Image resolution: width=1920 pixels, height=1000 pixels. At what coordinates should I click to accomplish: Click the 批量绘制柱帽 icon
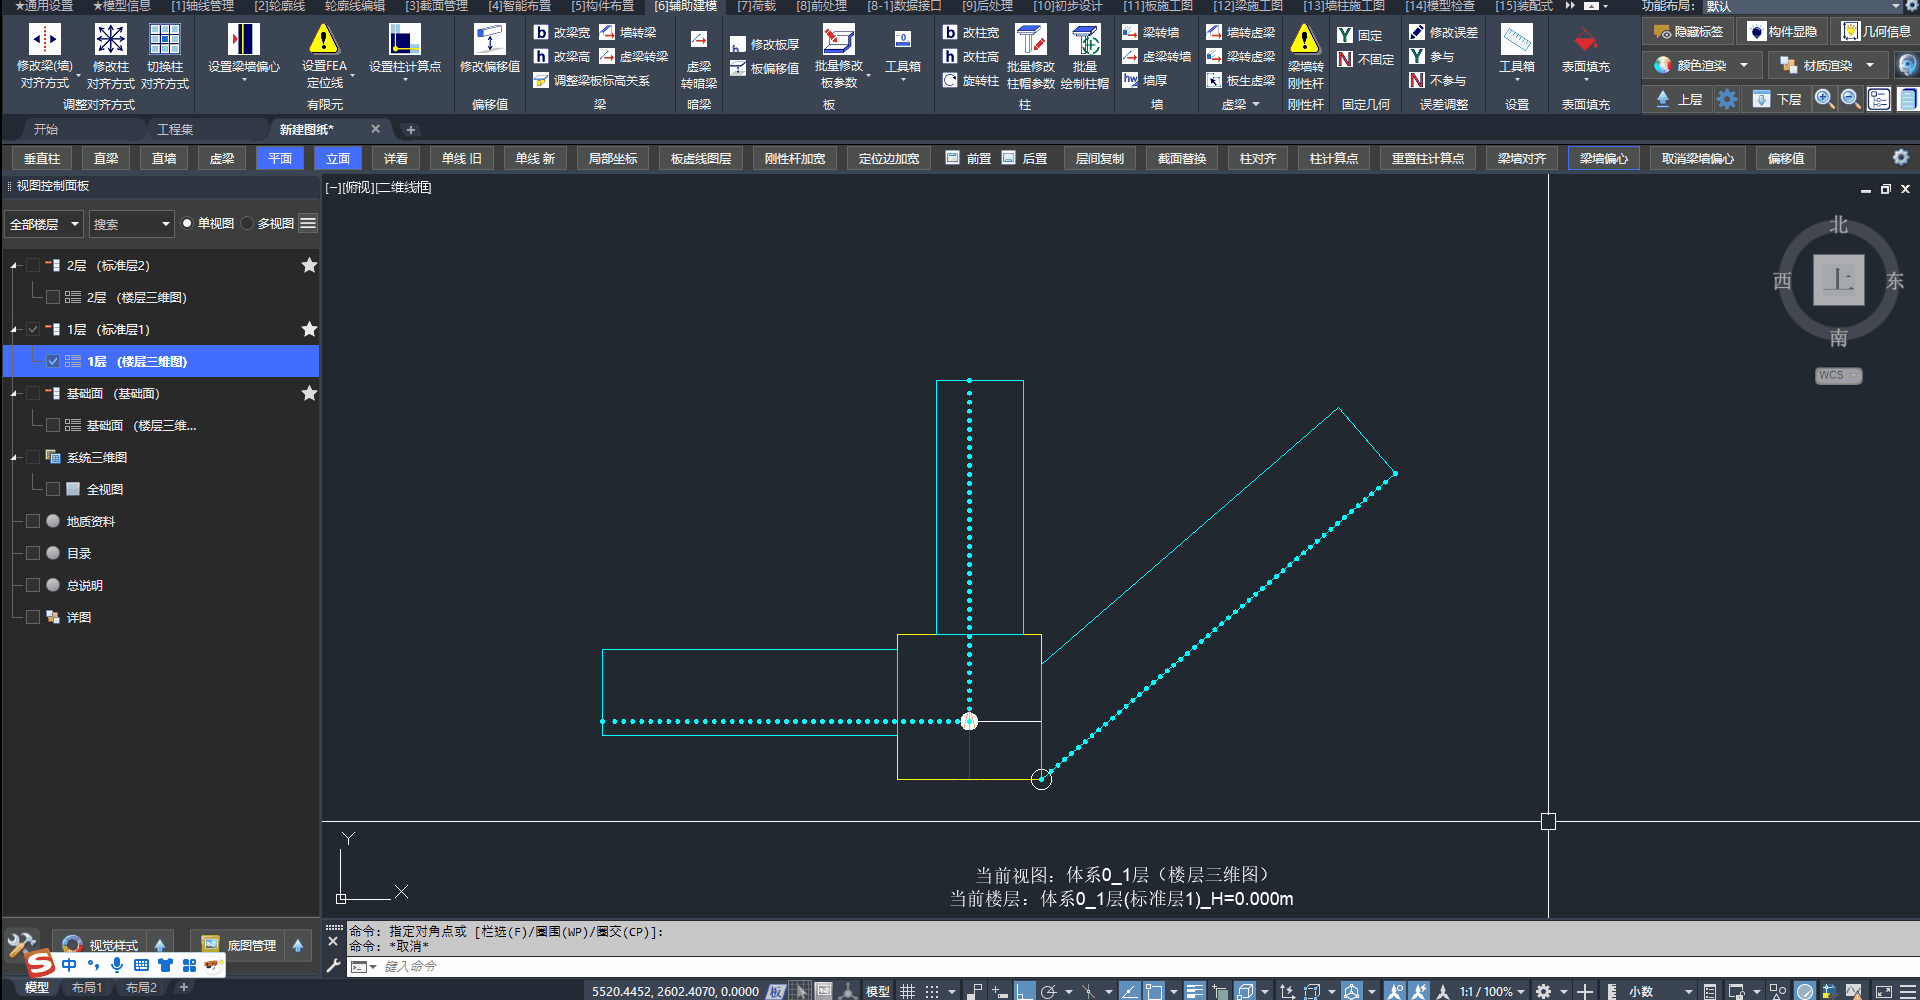point(1084,40)
